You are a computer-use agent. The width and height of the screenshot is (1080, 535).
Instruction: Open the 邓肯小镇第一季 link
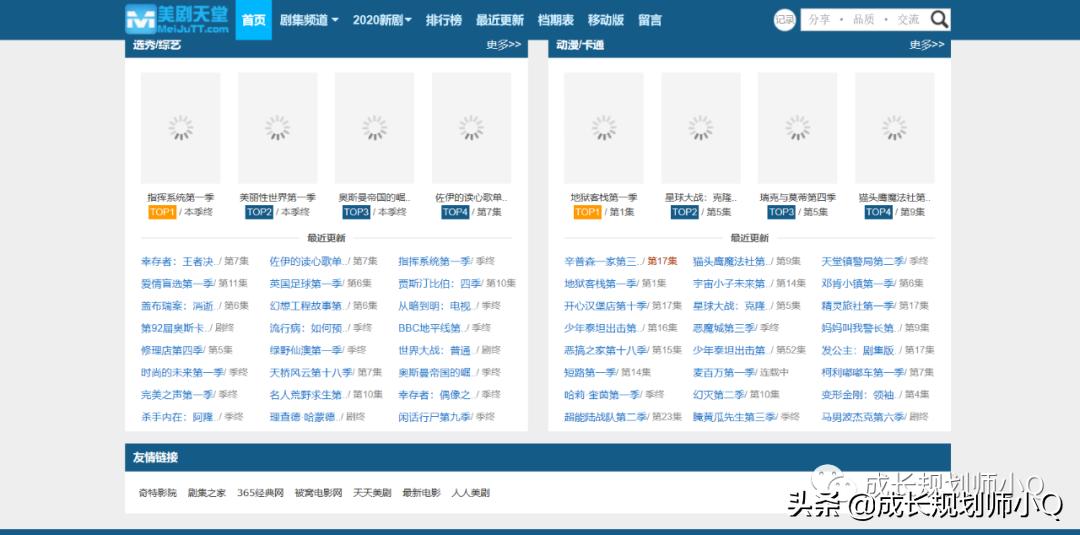tap(858, 284)
